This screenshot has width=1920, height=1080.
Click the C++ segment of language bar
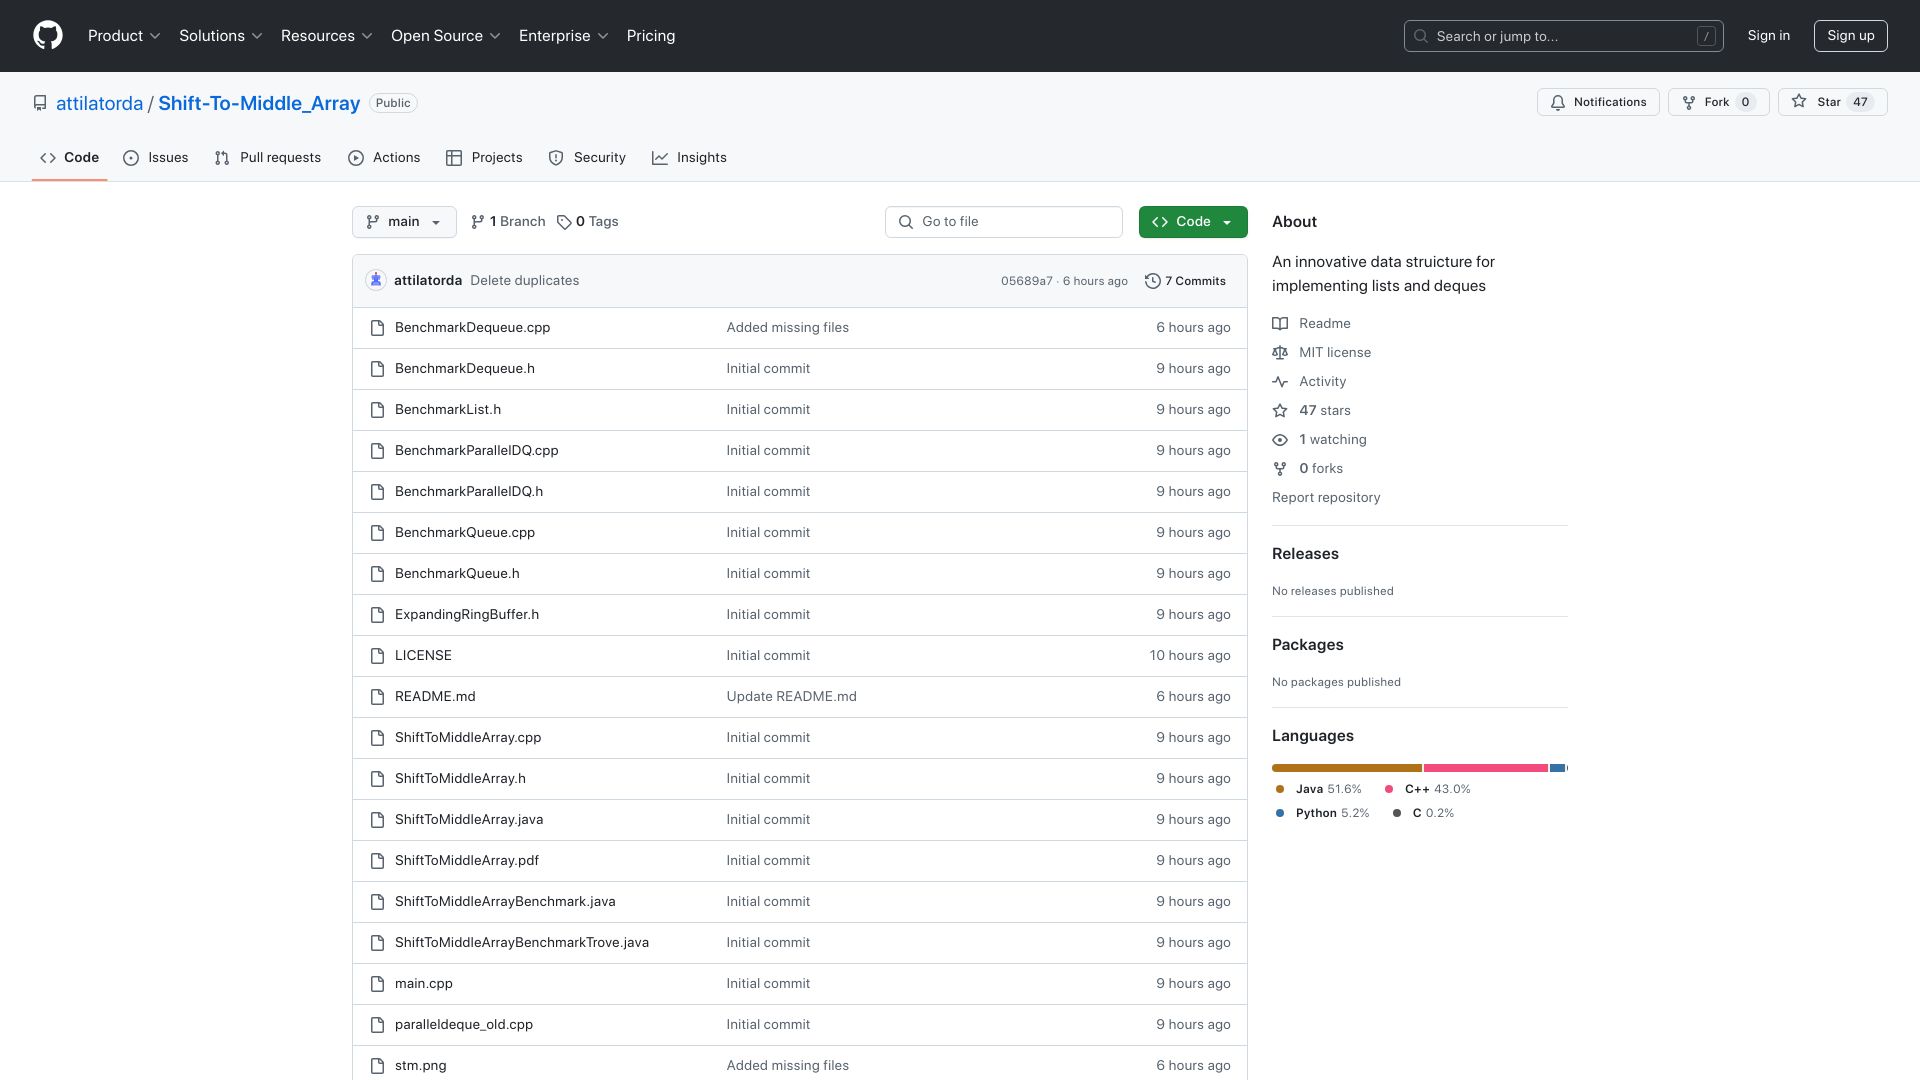(1486, 768)
